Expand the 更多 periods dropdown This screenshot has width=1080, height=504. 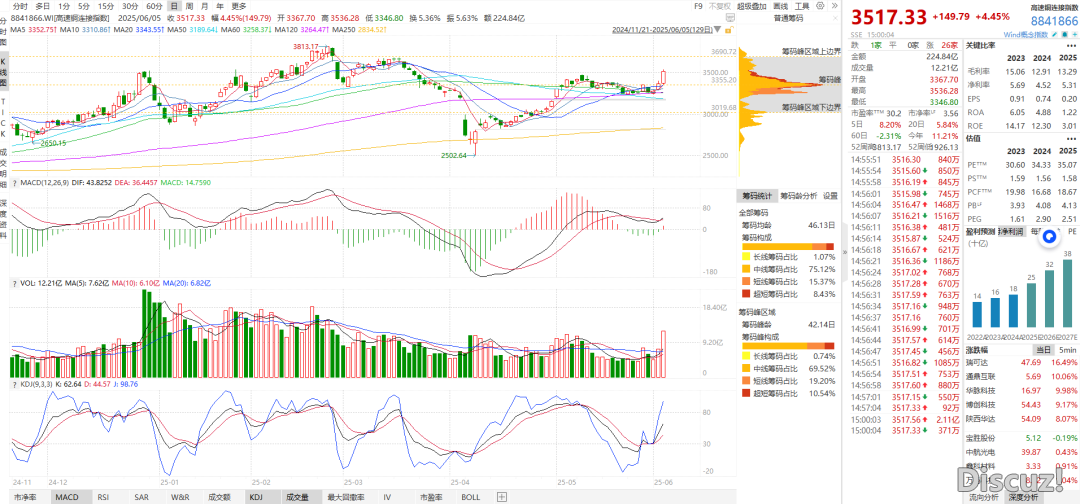coord(239,5)
